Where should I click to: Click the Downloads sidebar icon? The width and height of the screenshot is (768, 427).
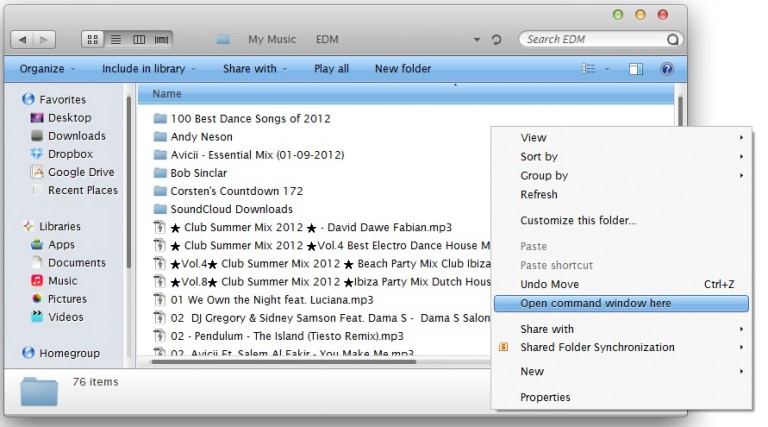coord(37,136)
